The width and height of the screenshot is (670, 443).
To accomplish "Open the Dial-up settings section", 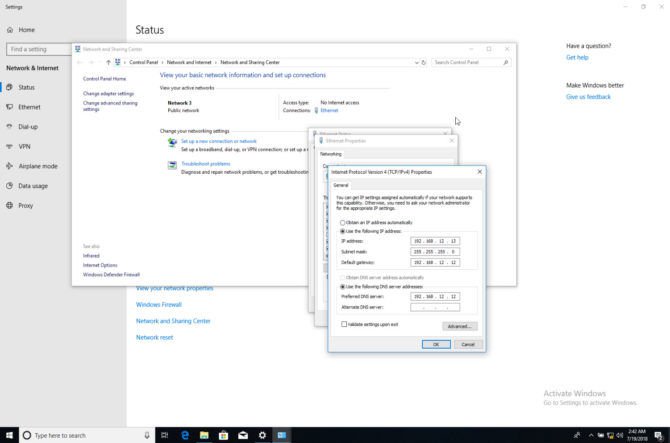I will tap(28, 127).
